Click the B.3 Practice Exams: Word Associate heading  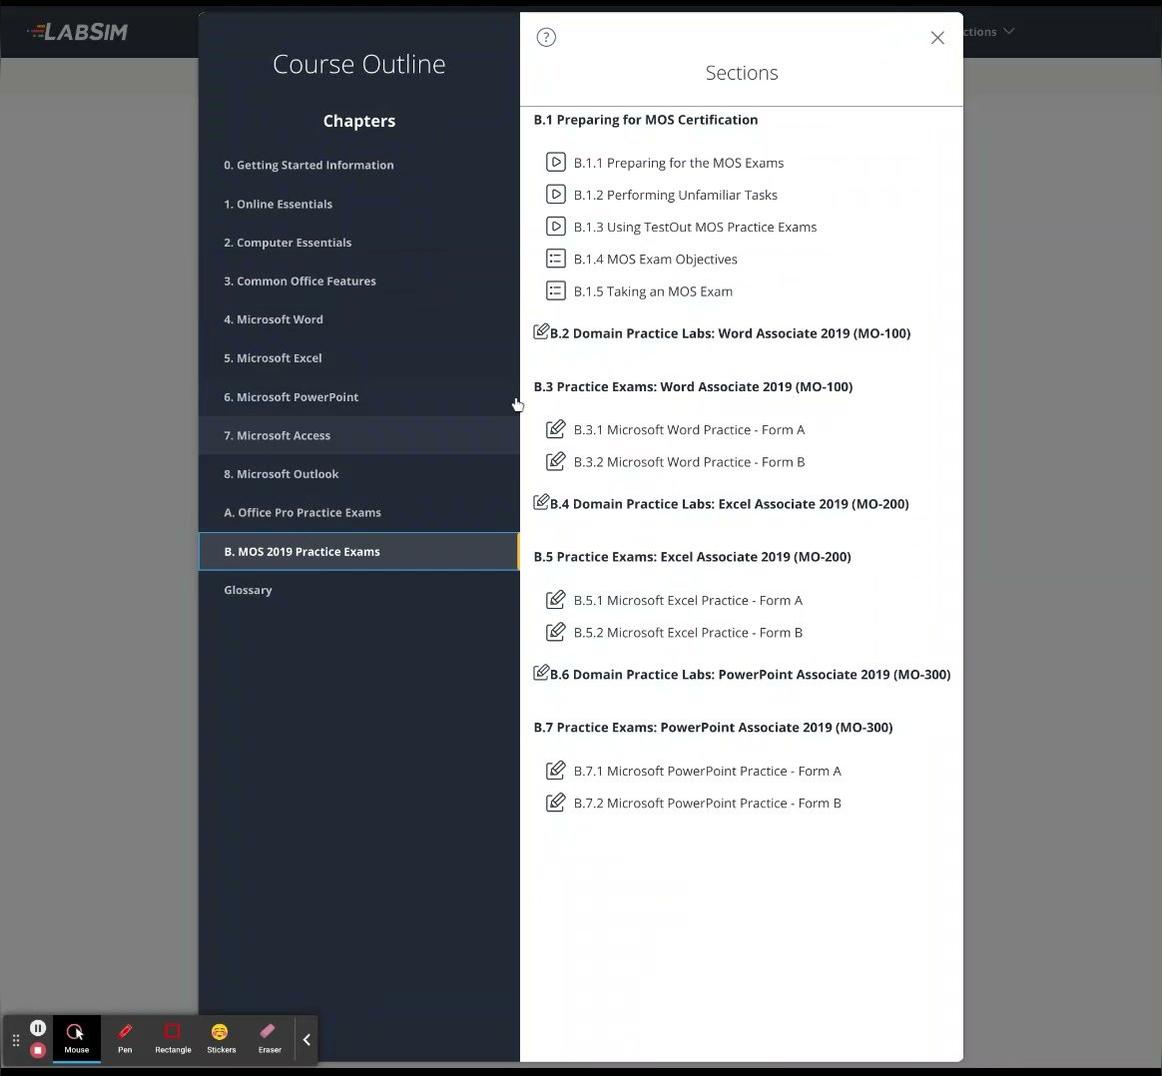point(693,386)
